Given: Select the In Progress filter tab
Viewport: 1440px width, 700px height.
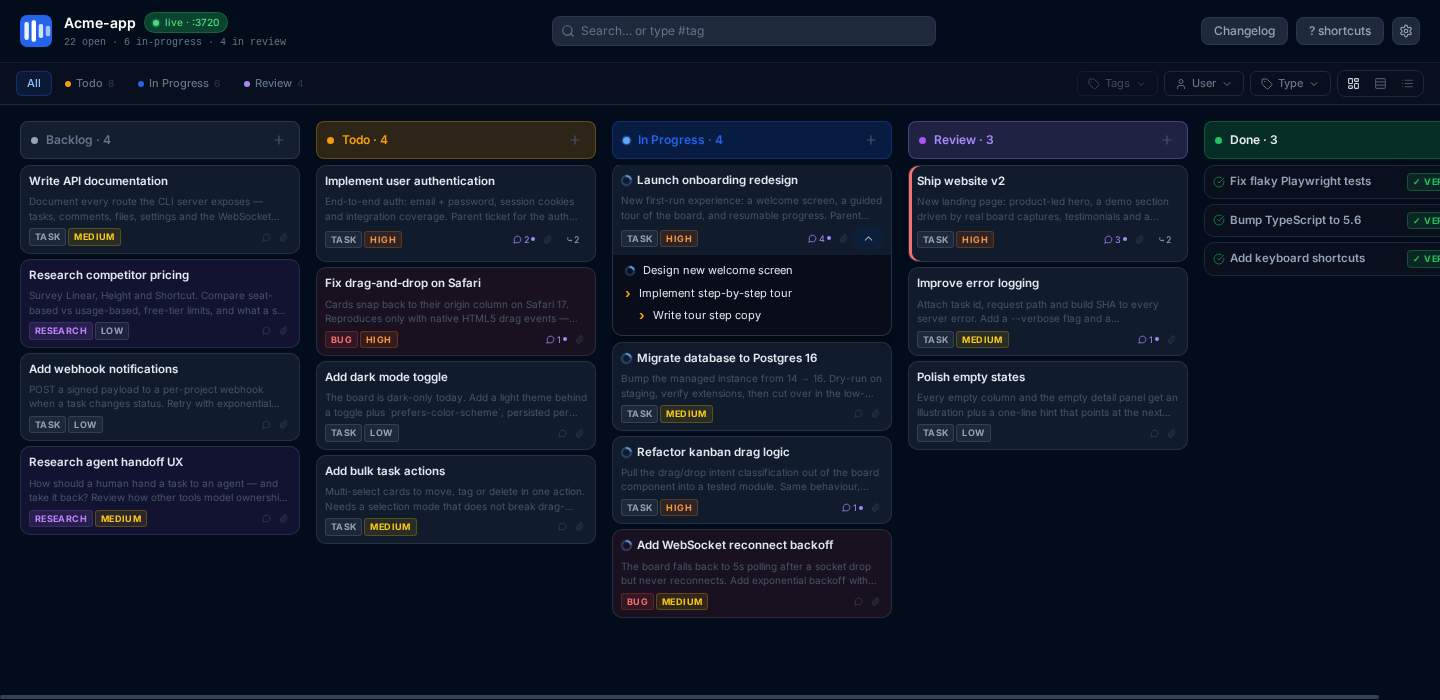Looking at the screenshot, I should tap(179, 84).
